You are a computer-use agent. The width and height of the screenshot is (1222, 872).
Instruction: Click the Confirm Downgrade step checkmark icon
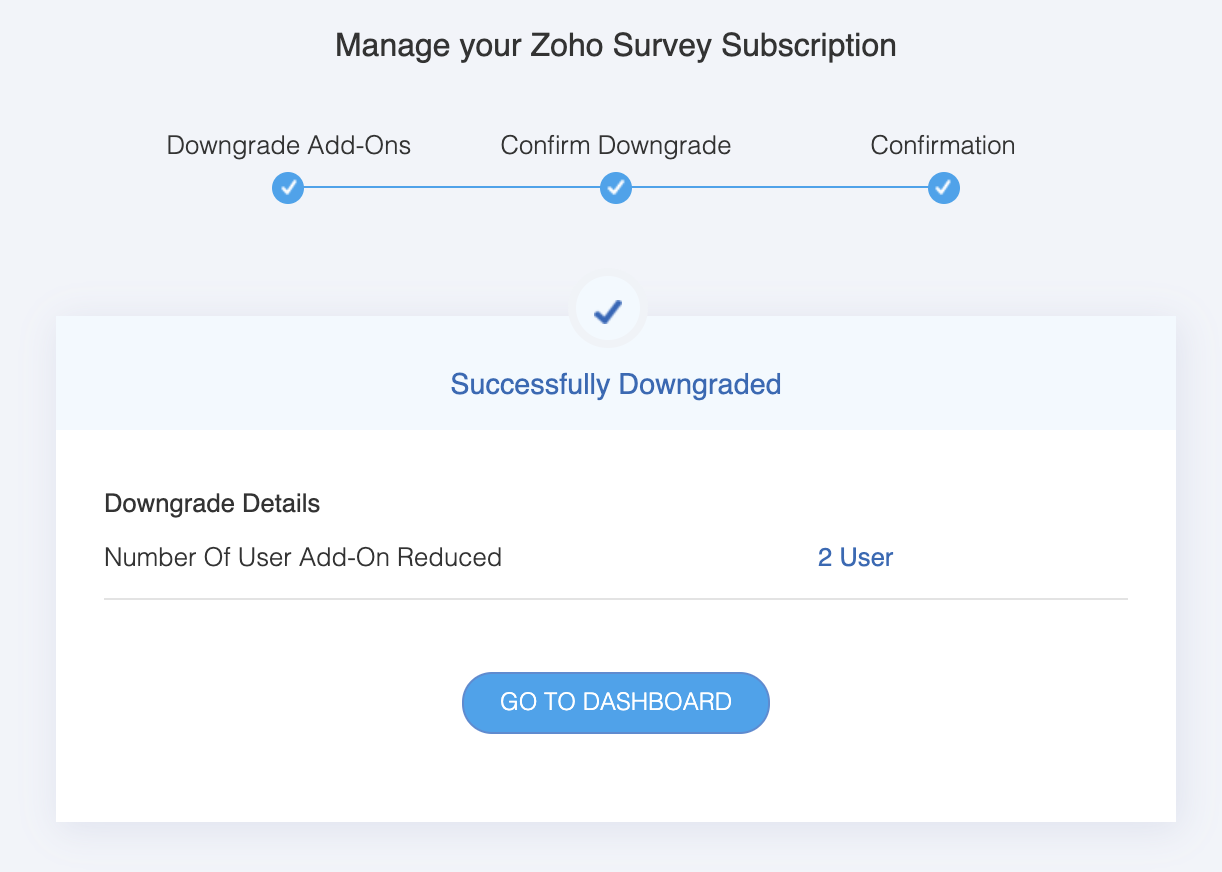[x=616, y=187]
